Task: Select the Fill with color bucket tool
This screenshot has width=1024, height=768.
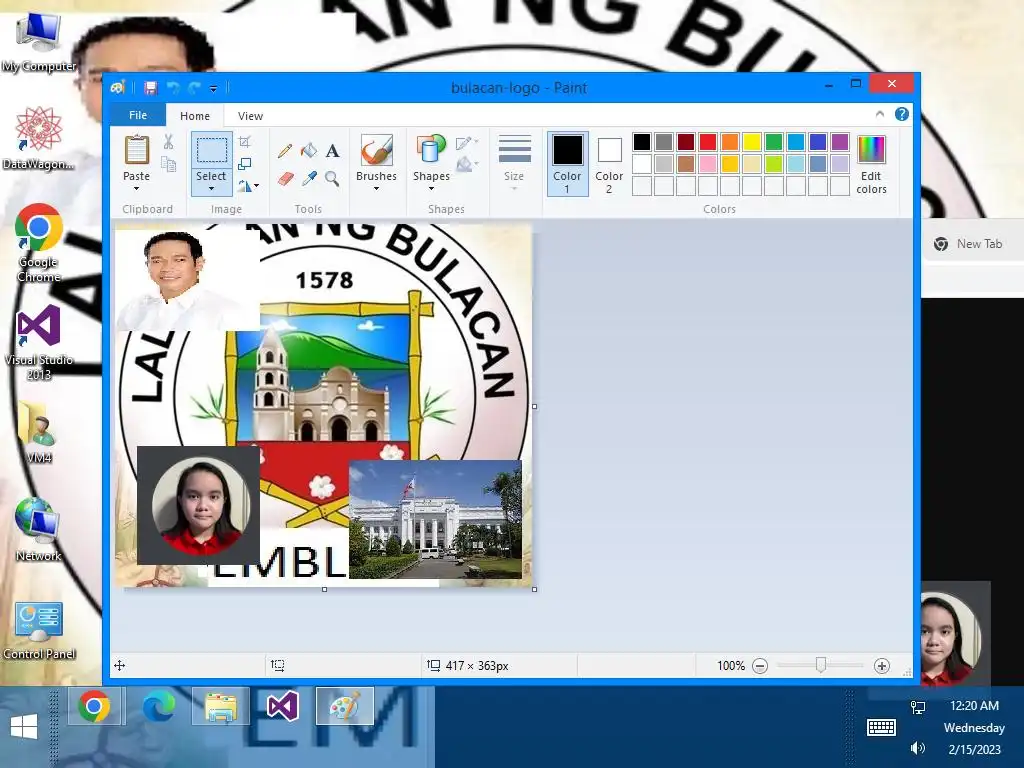Action: coord(309,151)
